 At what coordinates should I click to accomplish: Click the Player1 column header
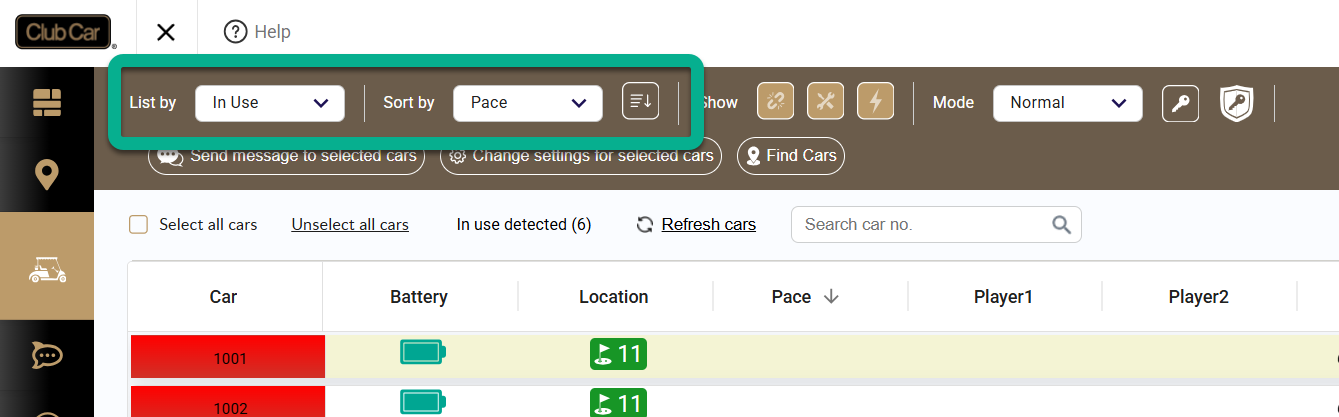coord(1003,297)
